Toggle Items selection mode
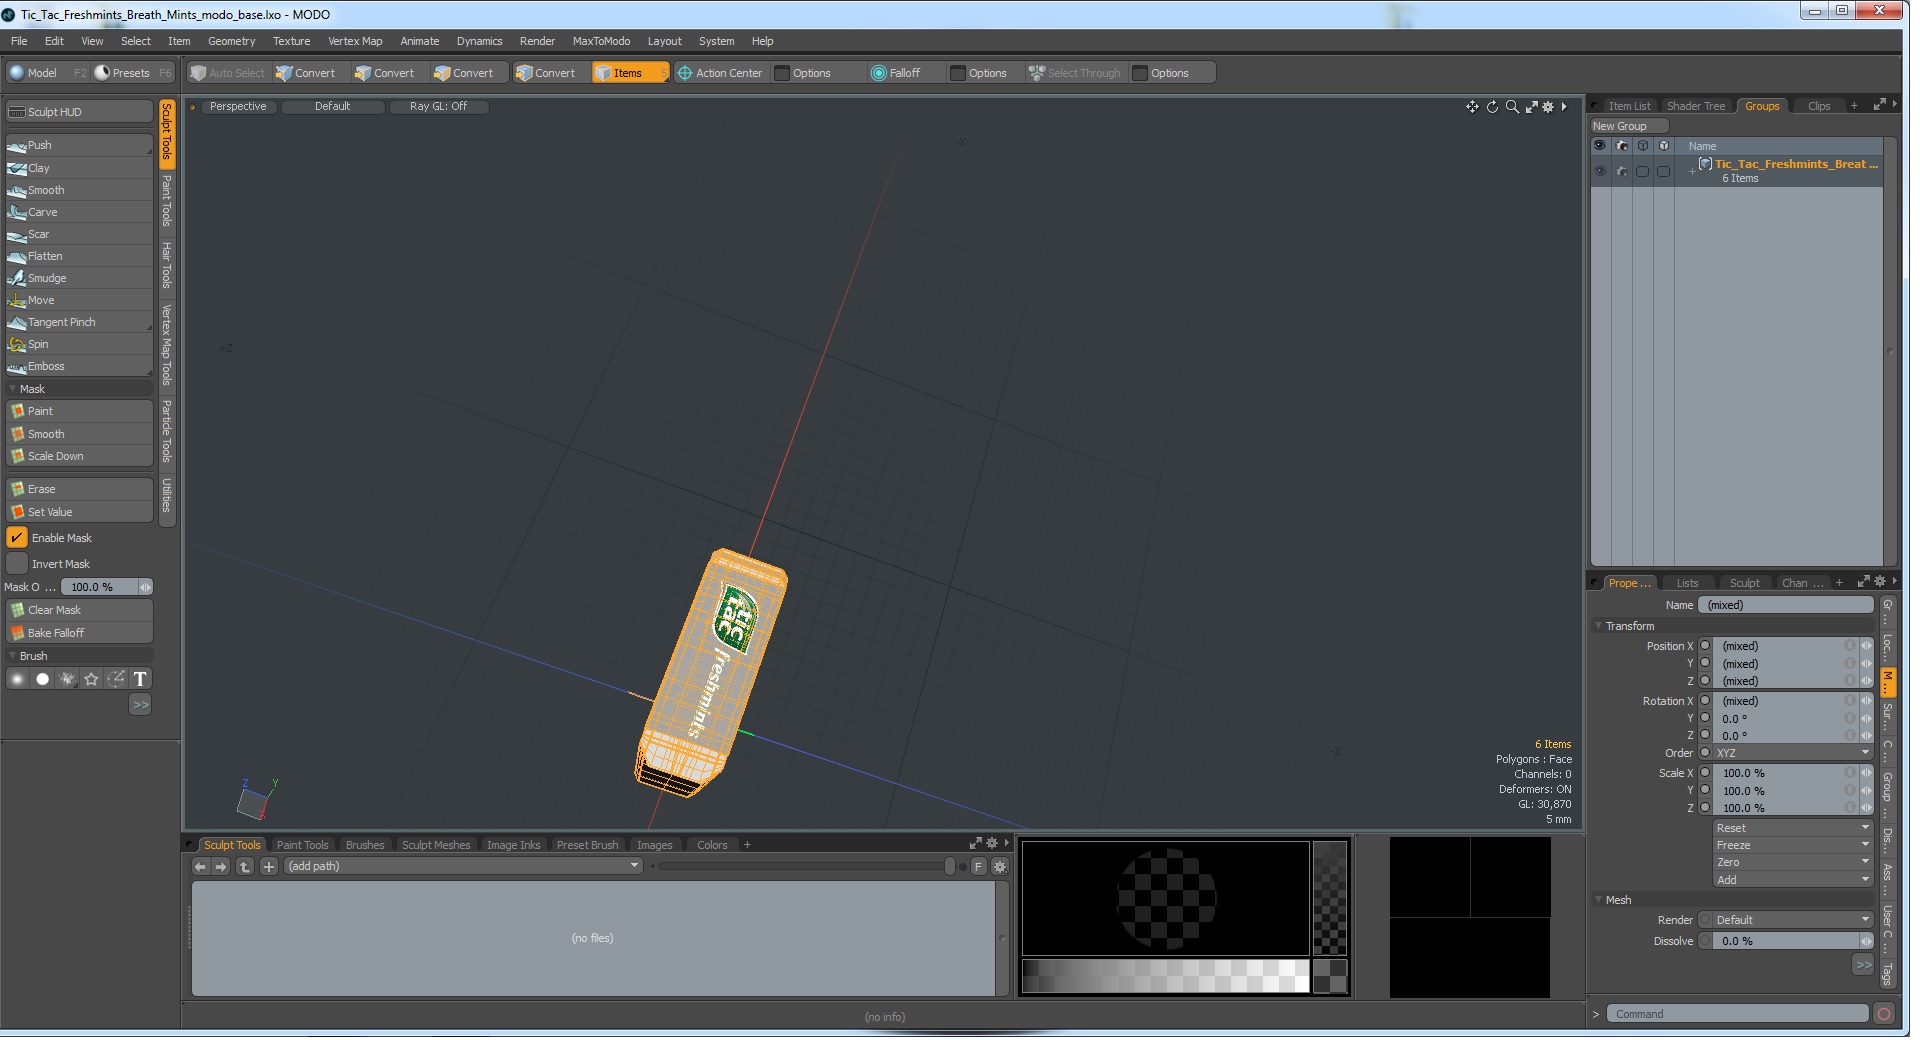Viewport: 1920px width, 1040px height. click(630, 73)
